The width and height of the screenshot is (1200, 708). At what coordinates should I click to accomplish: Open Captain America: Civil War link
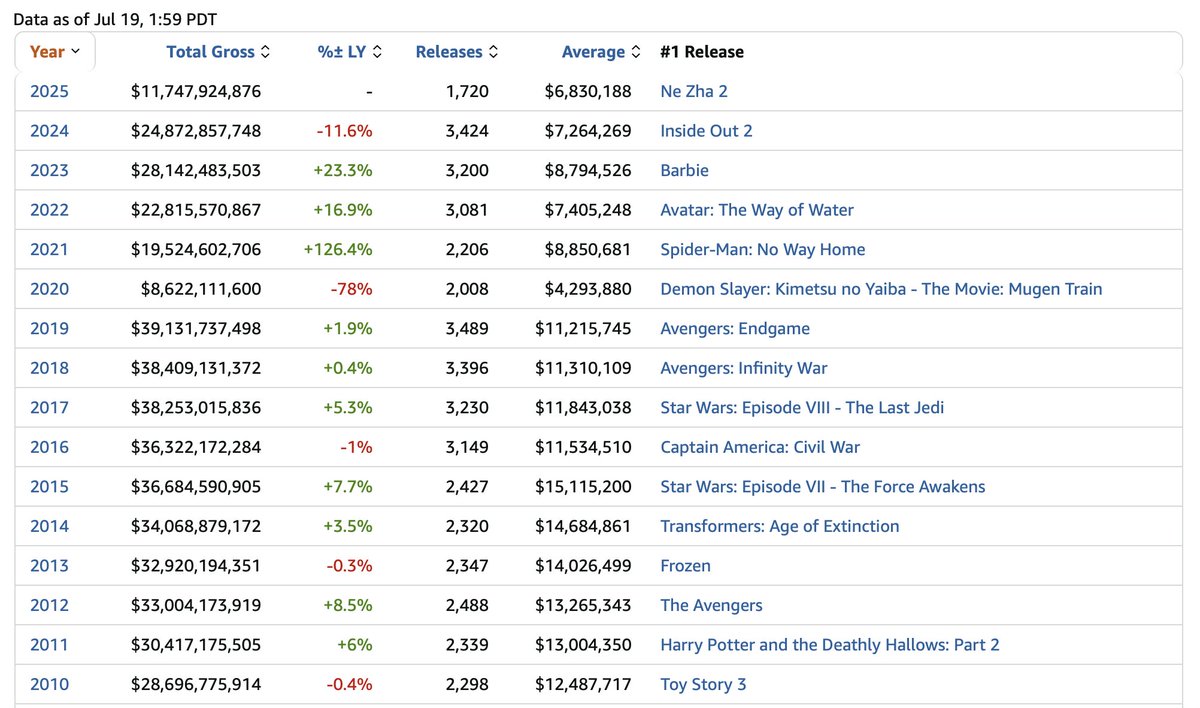760,447
